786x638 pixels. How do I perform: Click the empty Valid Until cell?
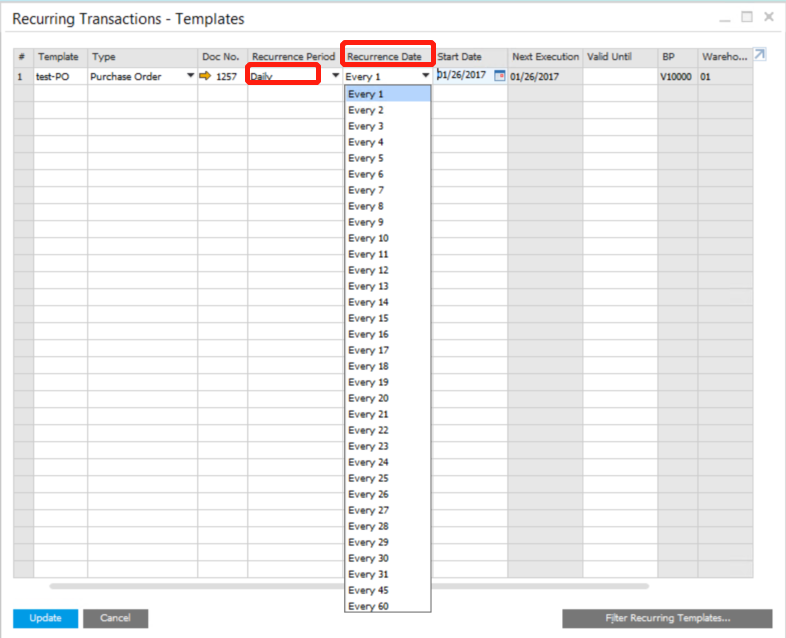point(619,76)
